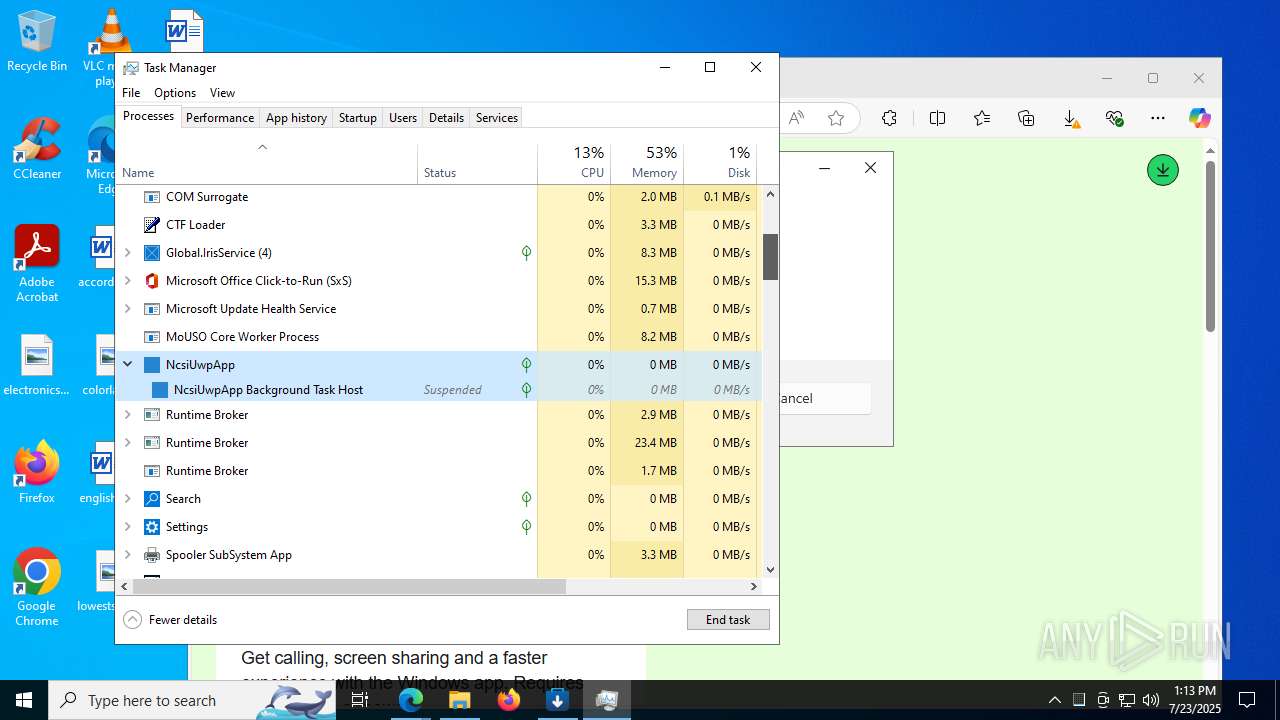Screen dimensions: 1280x720
Task: Click the CTF Loader pen icon
Action: [x=152, y=225]
